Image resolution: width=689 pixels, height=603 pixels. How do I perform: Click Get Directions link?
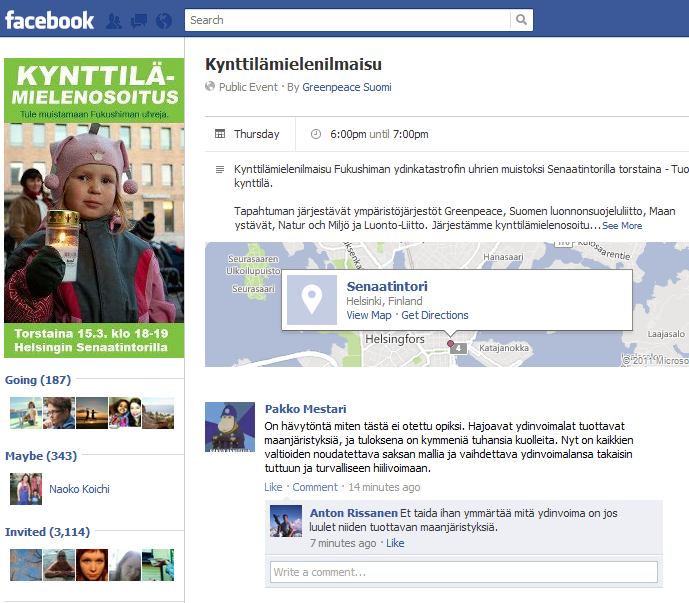(435, 315)
